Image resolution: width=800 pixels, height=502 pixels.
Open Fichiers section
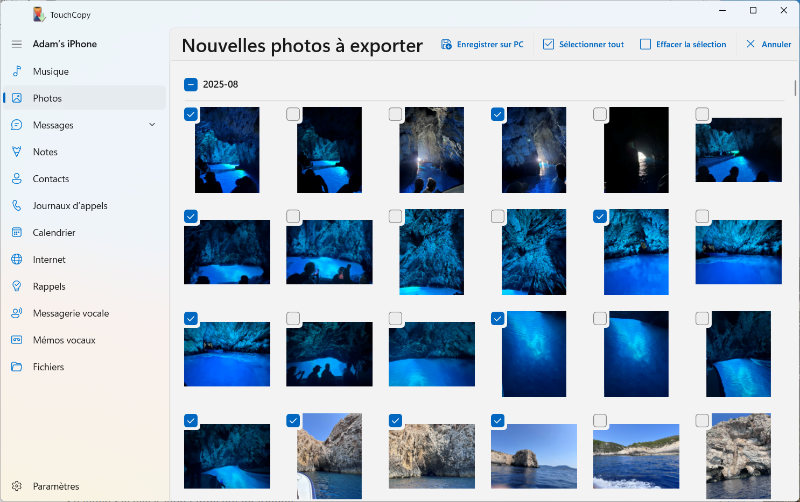84,367
